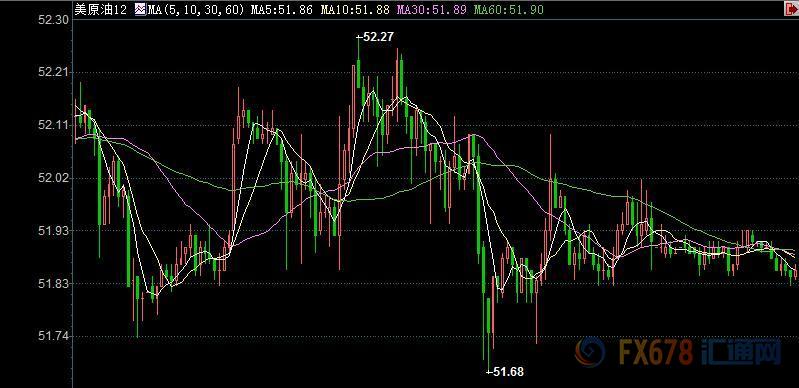
Task: Click the FX678 watermark text
Action: click(656, 352)
